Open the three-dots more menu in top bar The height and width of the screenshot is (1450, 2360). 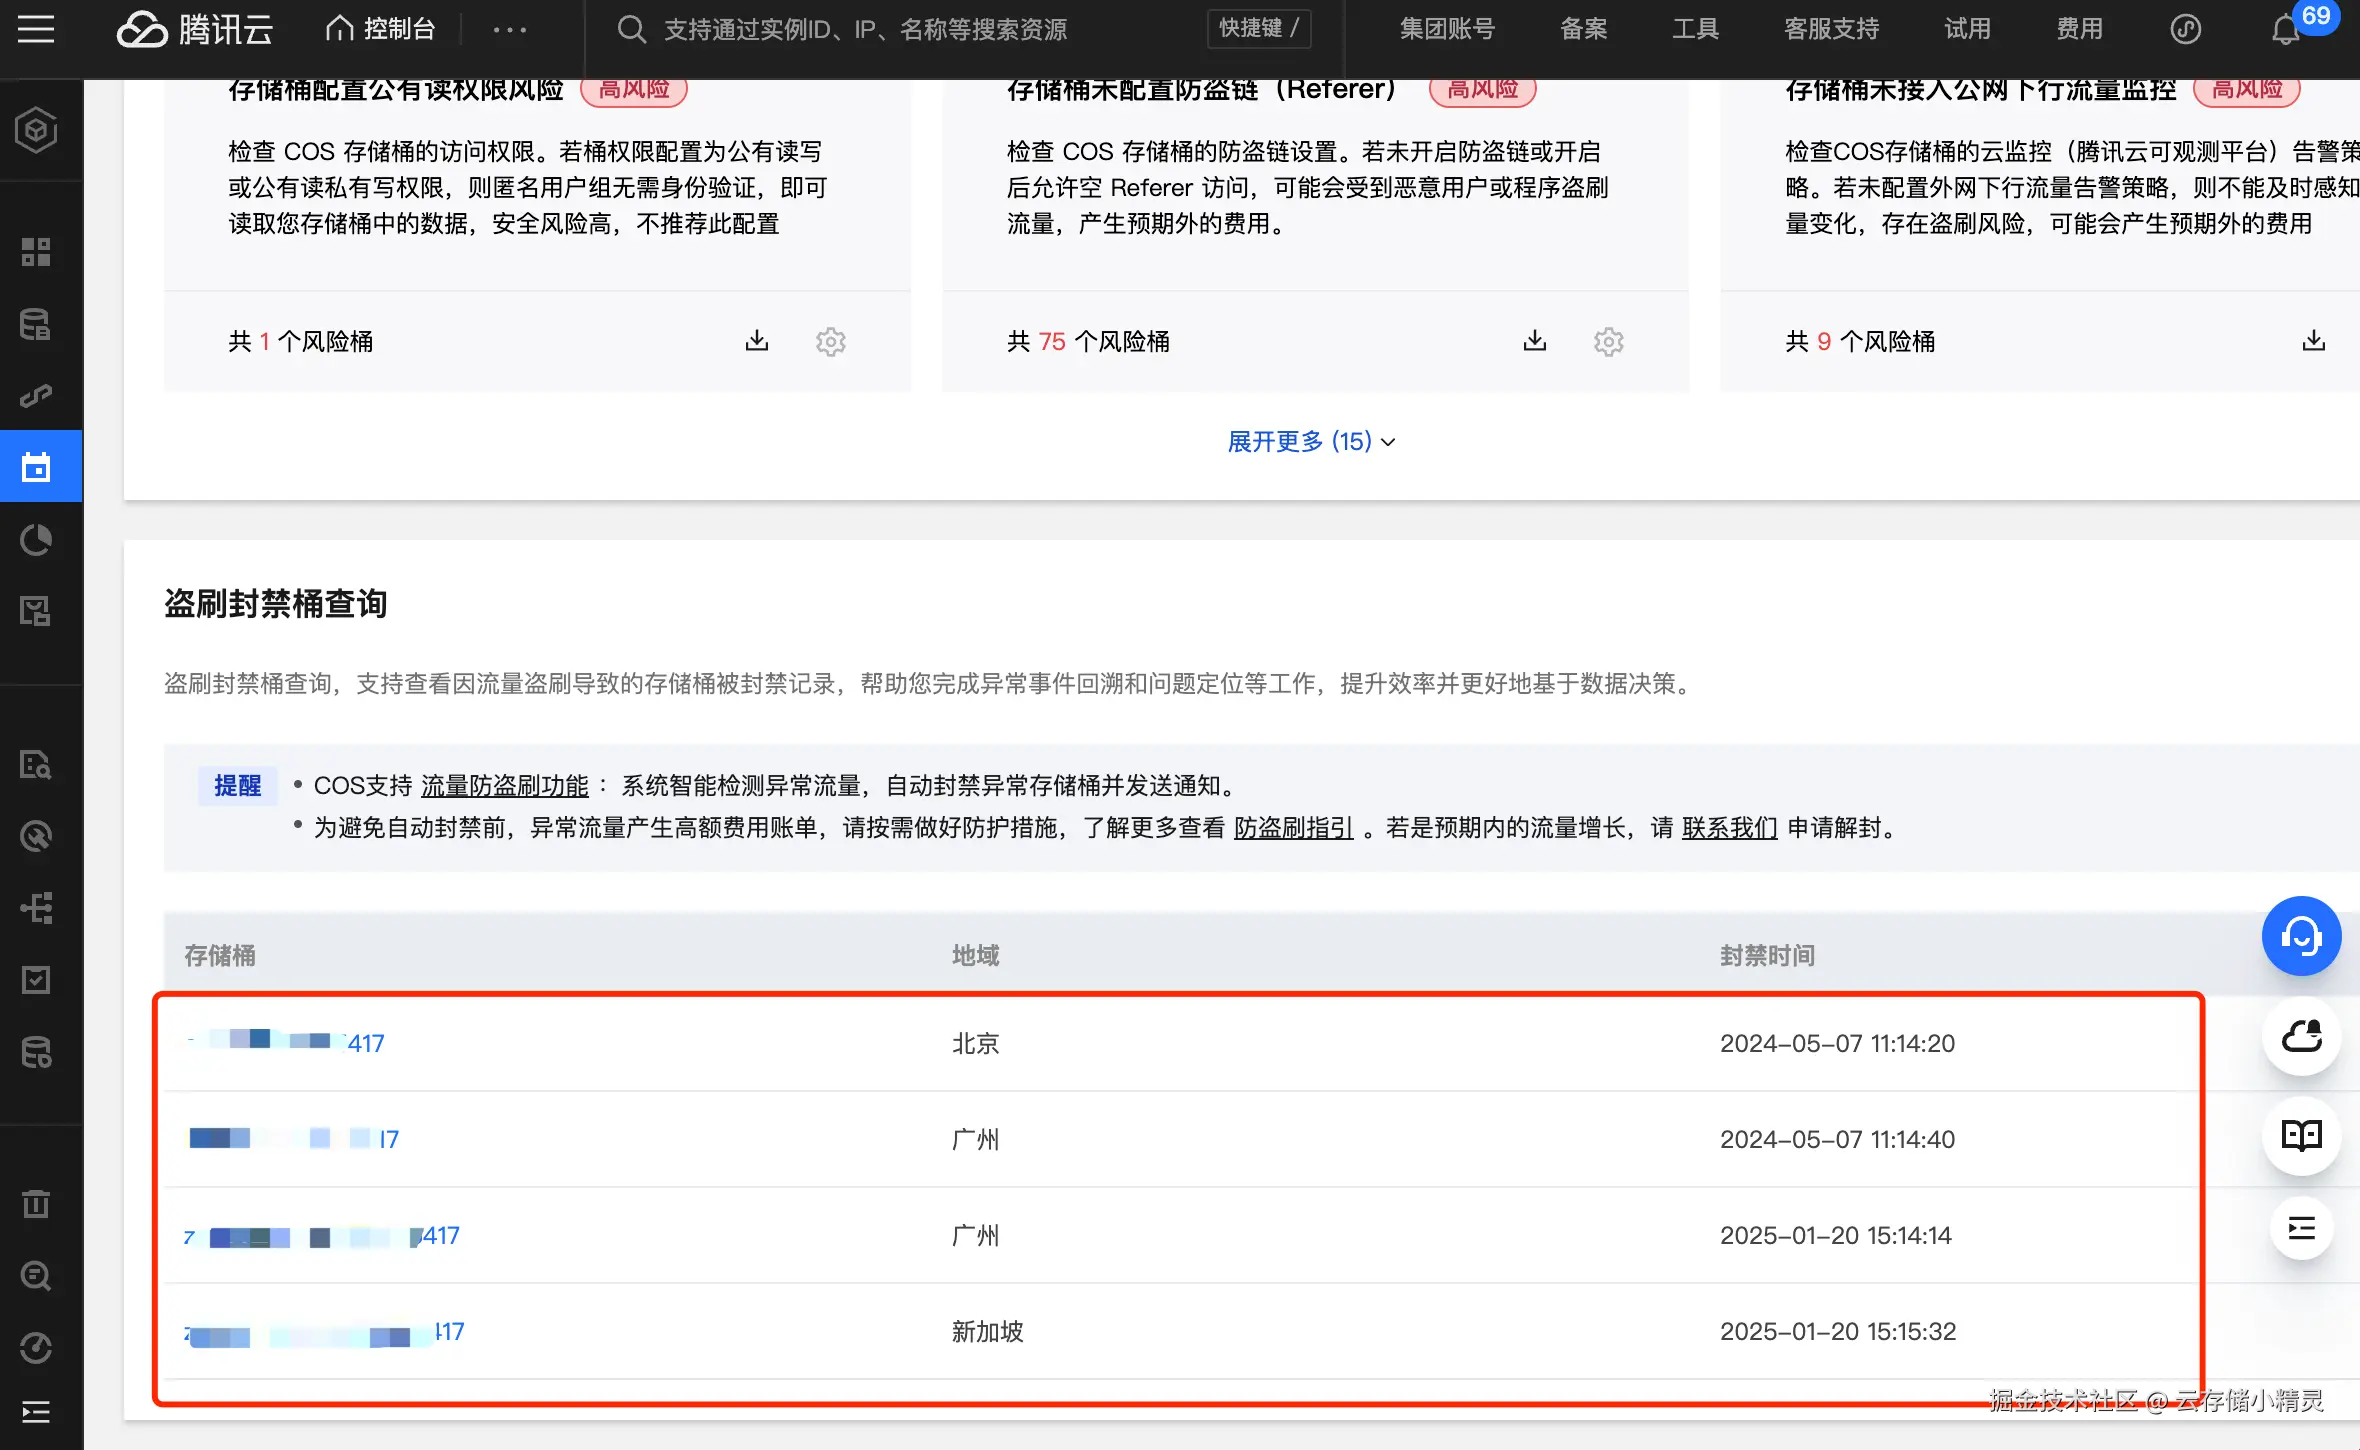[x=509, y=30]
